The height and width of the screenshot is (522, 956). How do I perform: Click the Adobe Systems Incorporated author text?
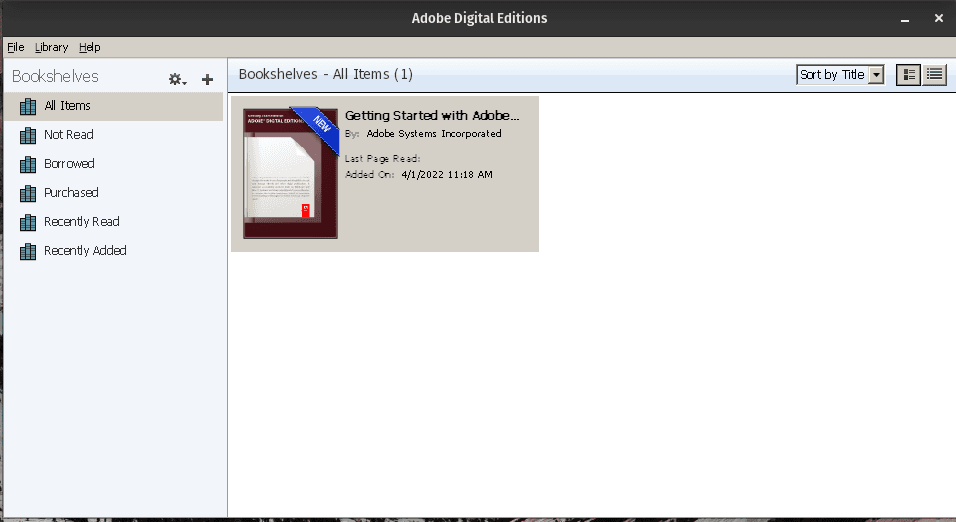click(434, 134)
